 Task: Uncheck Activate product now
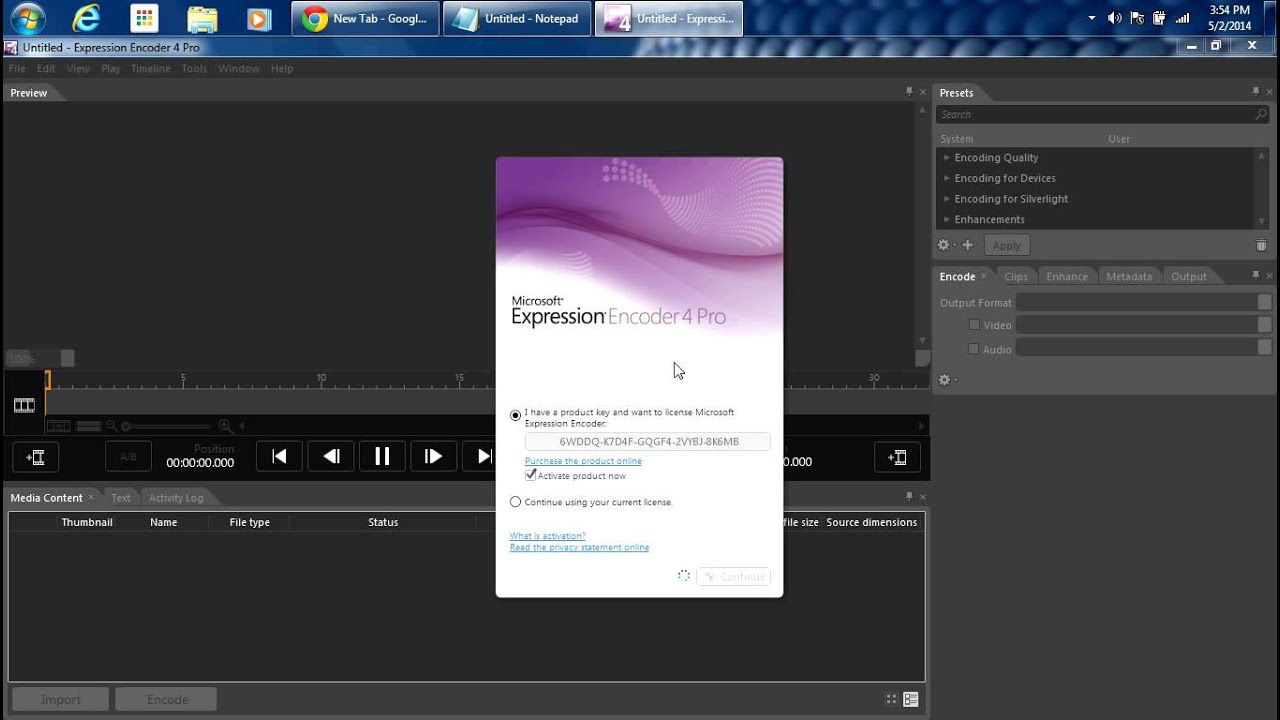(x=531, y=475)
